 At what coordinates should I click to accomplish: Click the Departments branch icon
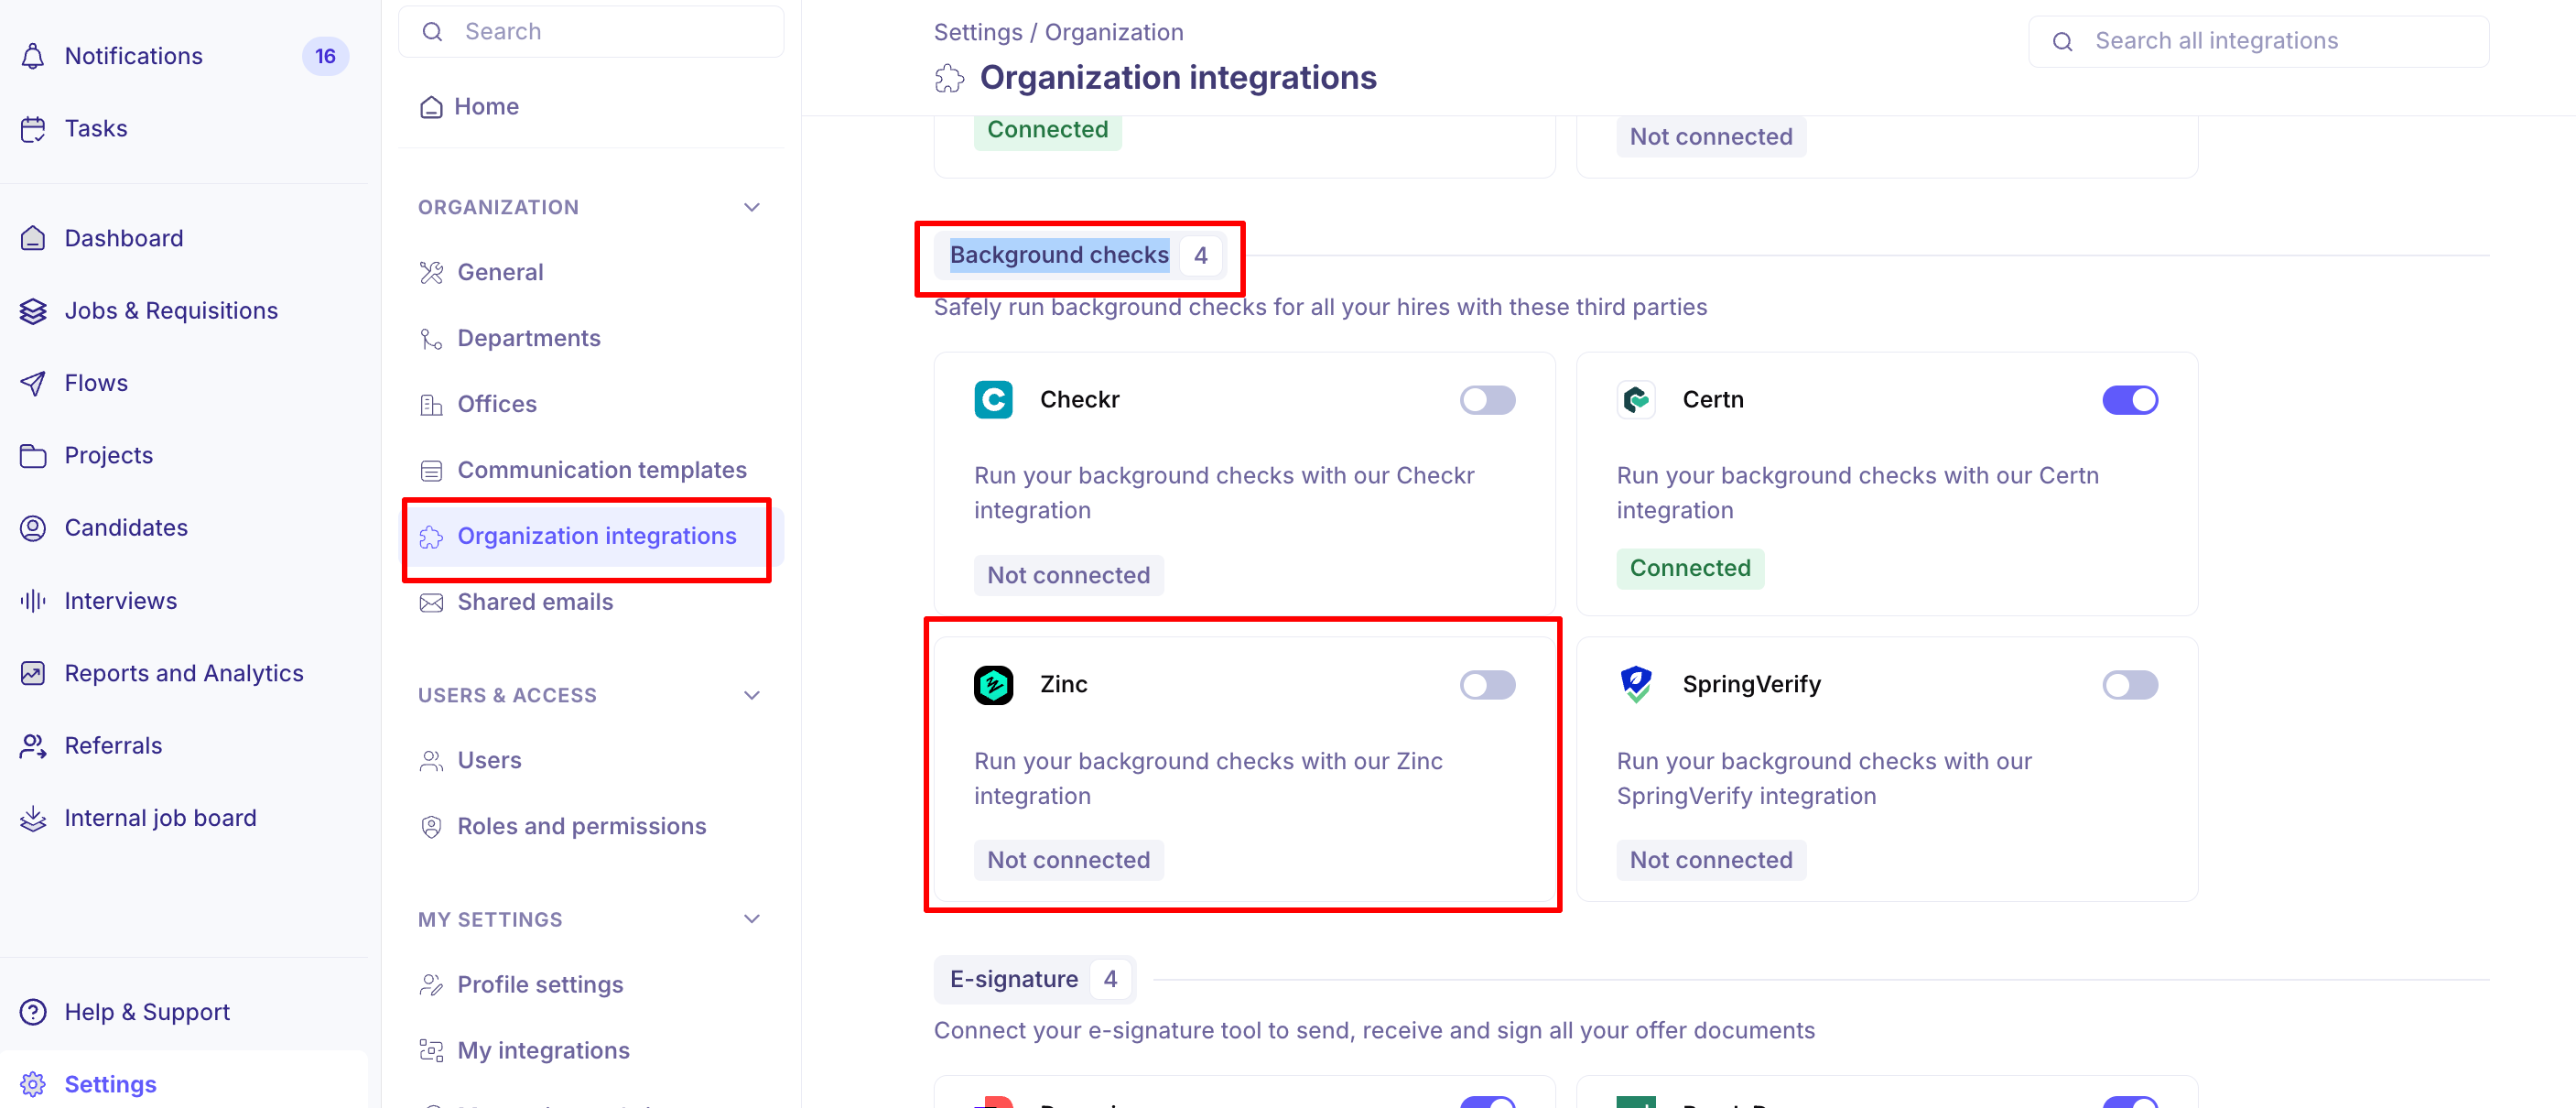(x=431, y=338)
